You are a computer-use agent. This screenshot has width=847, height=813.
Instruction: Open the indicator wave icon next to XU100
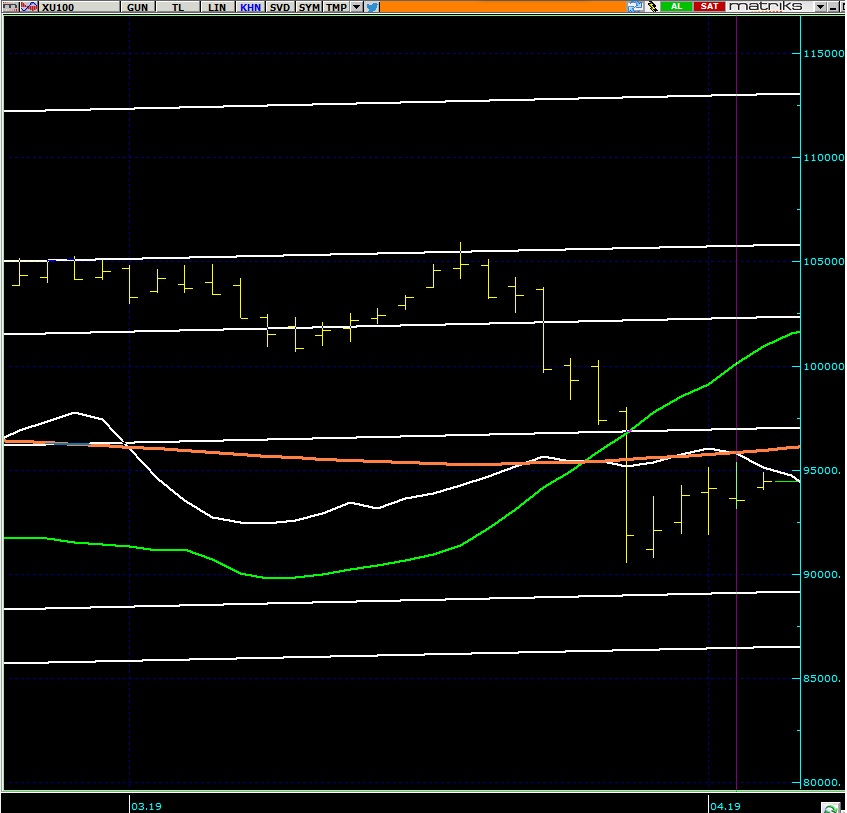(29, 7)
